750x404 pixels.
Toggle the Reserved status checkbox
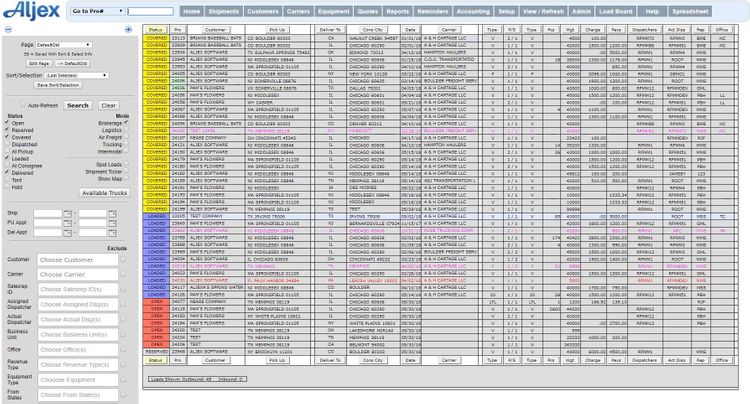[x=7, y=130]
